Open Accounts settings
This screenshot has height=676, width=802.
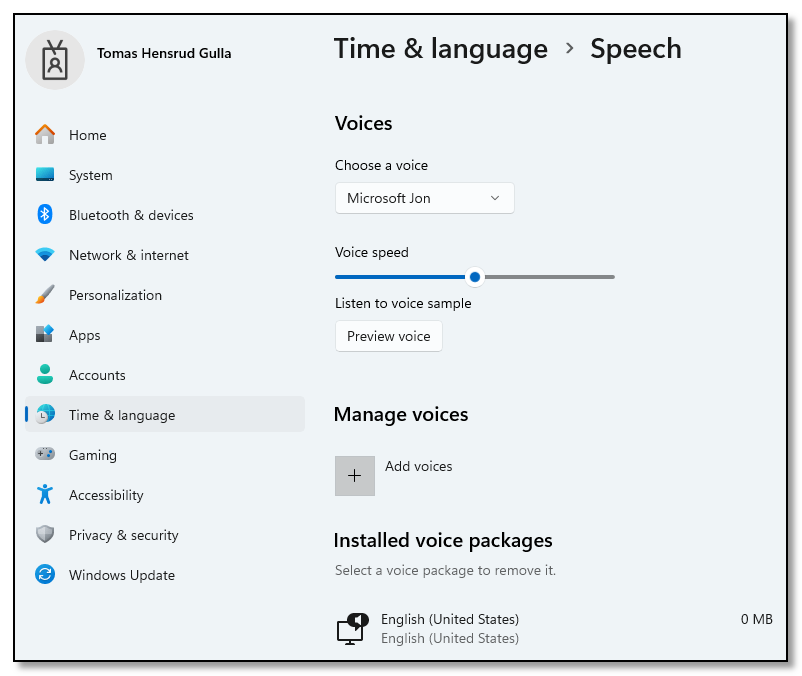point(46,375)
